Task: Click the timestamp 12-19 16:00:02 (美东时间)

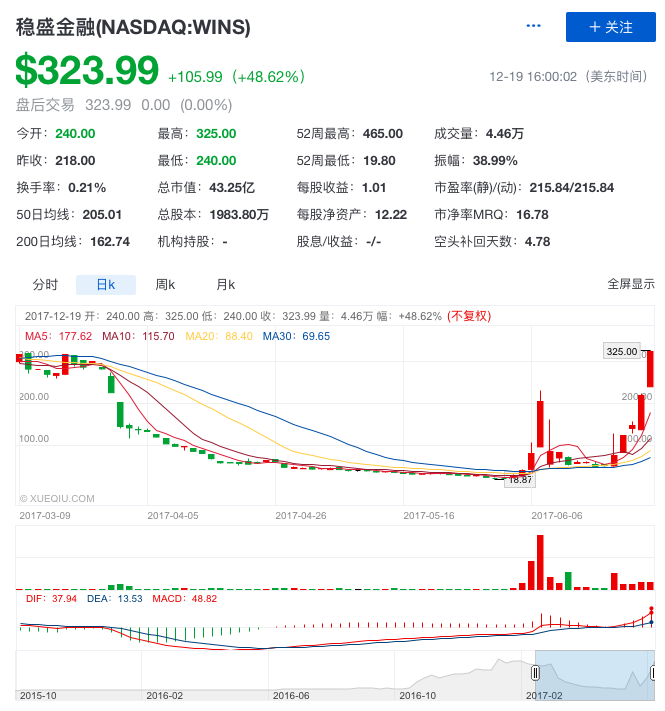Action: [x=568, y=77]
